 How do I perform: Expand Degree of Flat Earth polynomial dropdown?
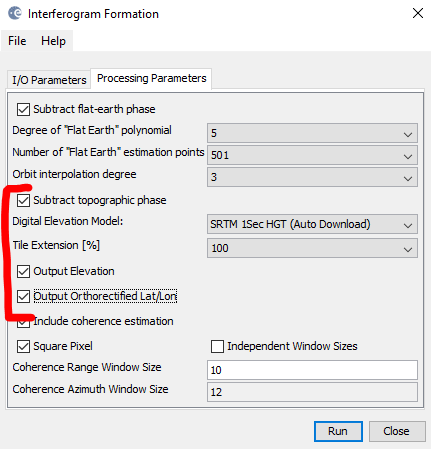(x=312, y=133)
